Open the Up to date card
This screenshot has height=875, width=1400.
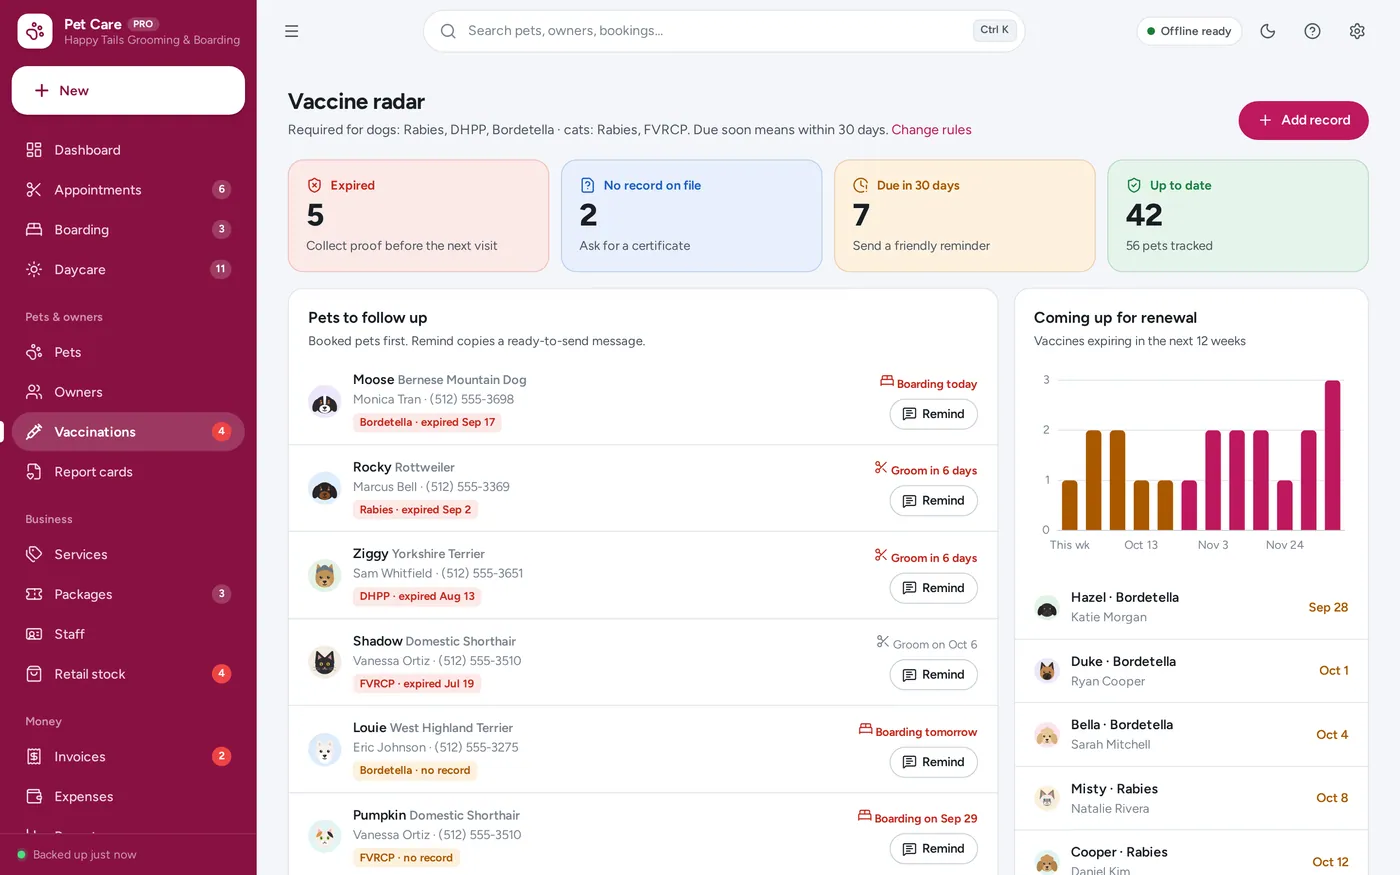(1237, 216)
